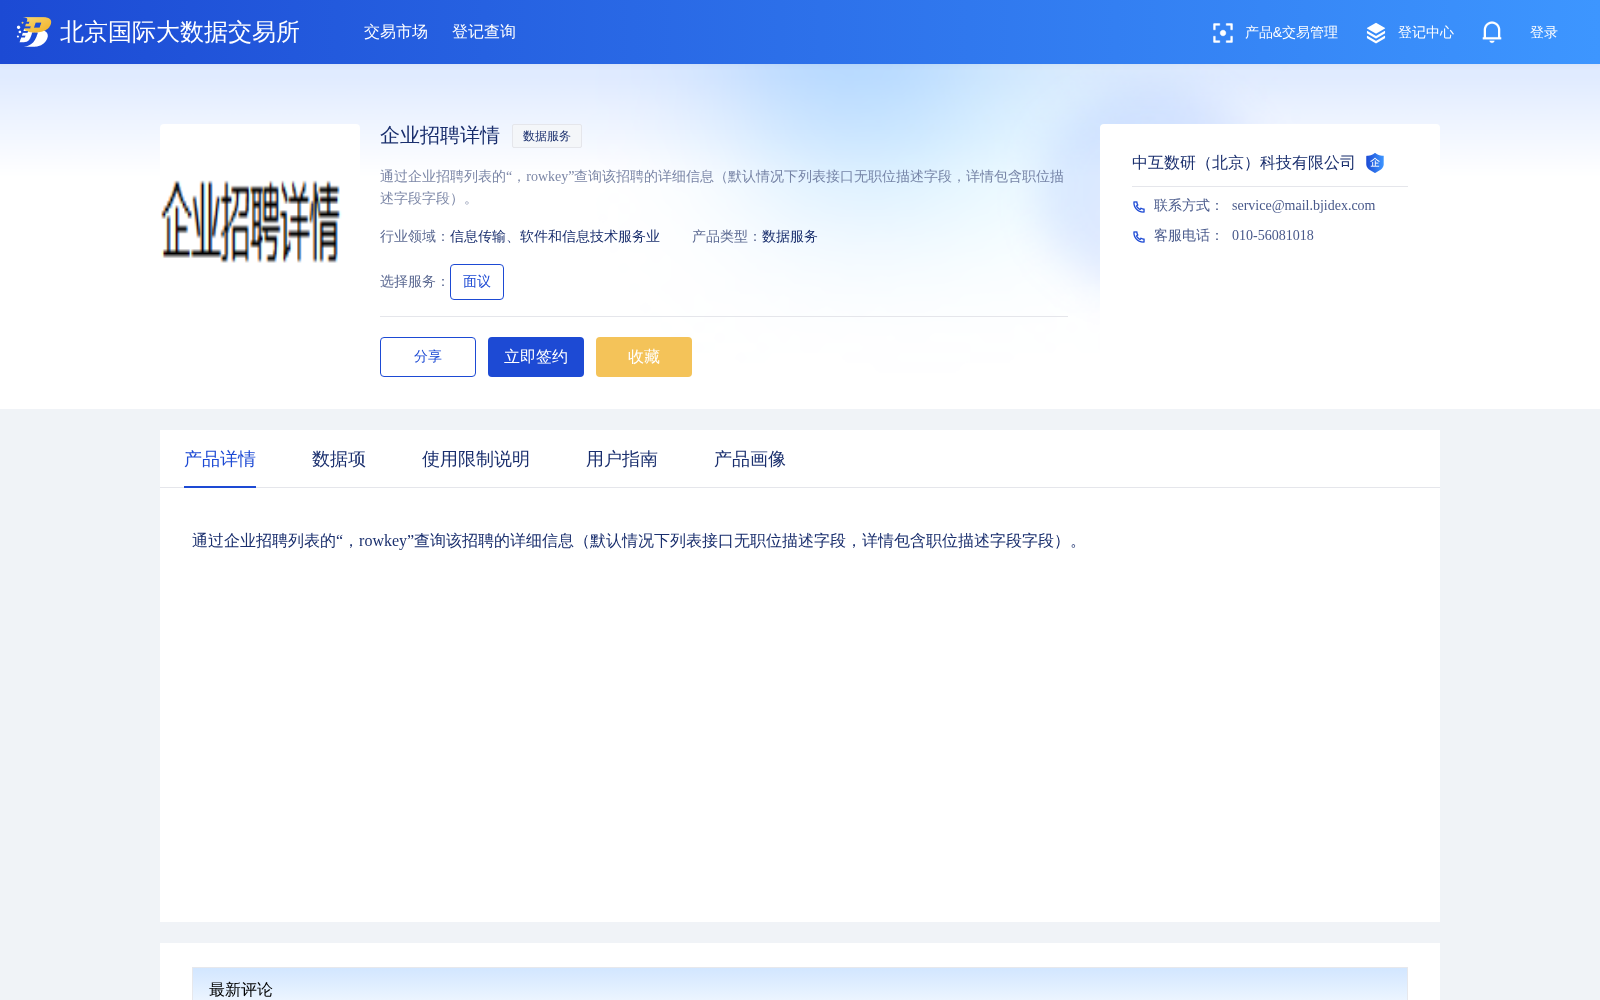Click the 登记中心 layers icon
The width and height of the screenshot is (1600, 1000).
click(x=1376, y=33)
